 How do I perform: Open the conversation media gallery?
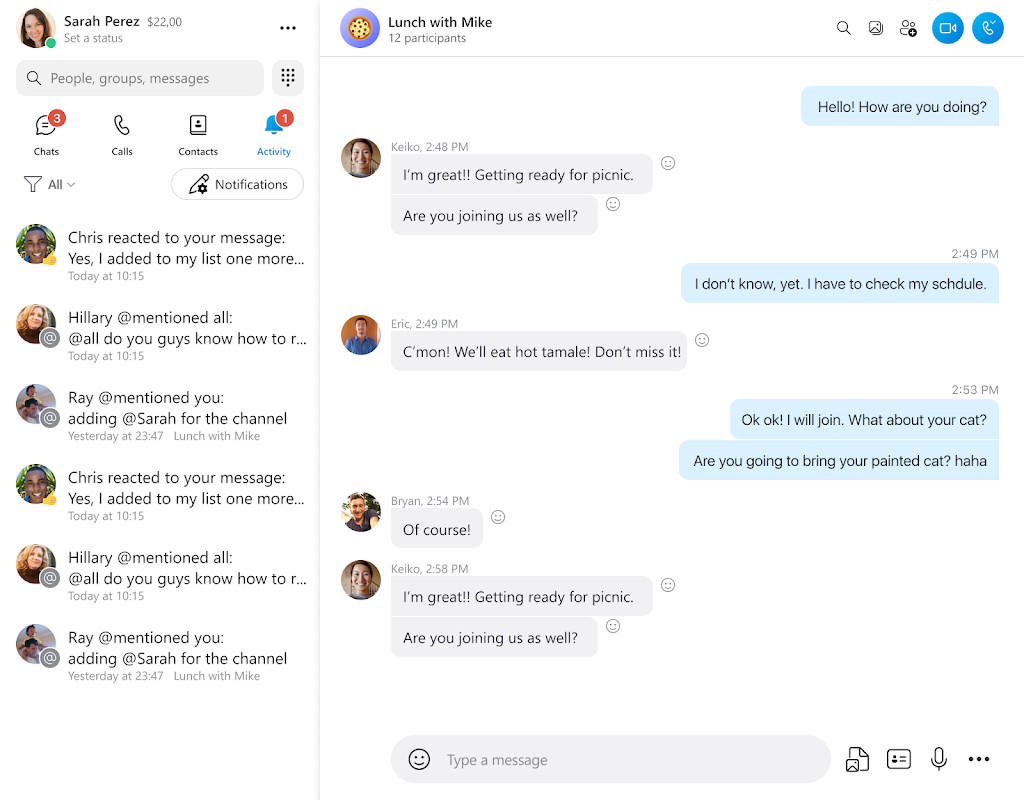pos(876,28)
